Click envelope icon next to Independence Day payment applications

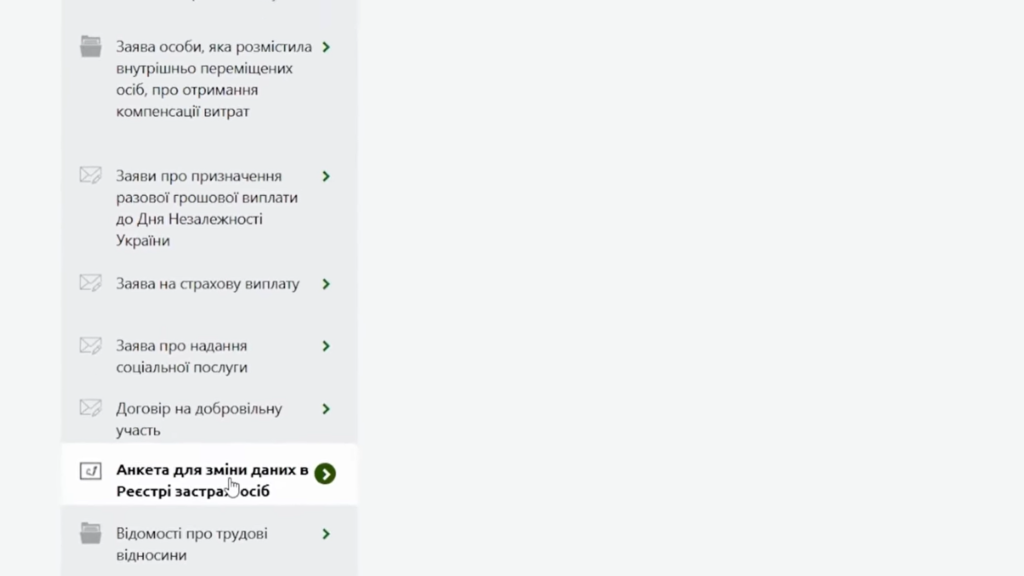click(91, 175)
